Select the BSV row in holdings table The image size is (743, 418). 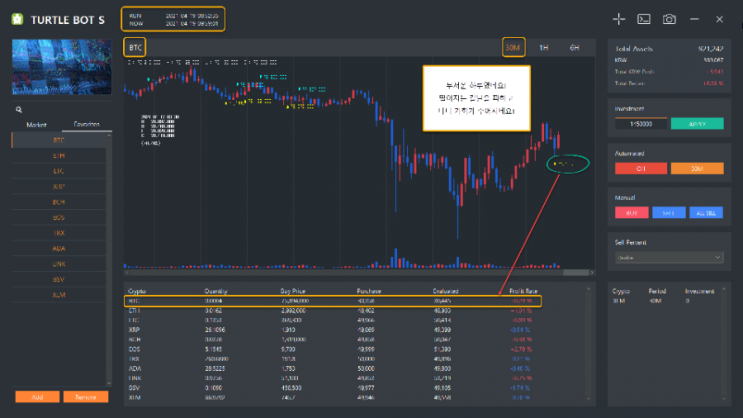tap(333, 388)
